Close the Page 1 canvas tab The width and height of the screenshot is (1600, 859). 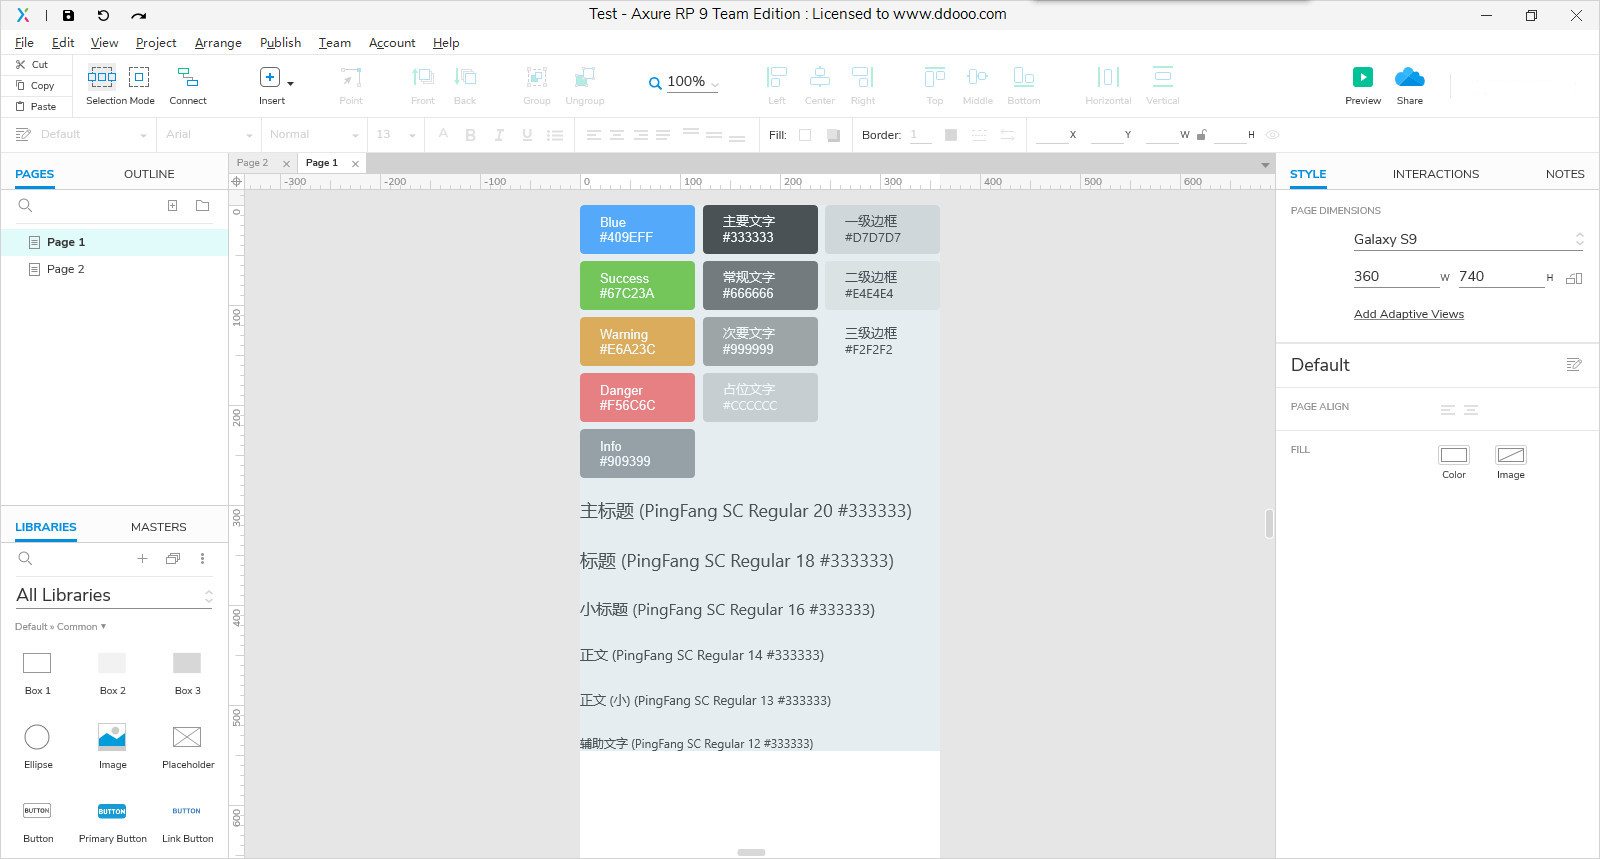355,164
